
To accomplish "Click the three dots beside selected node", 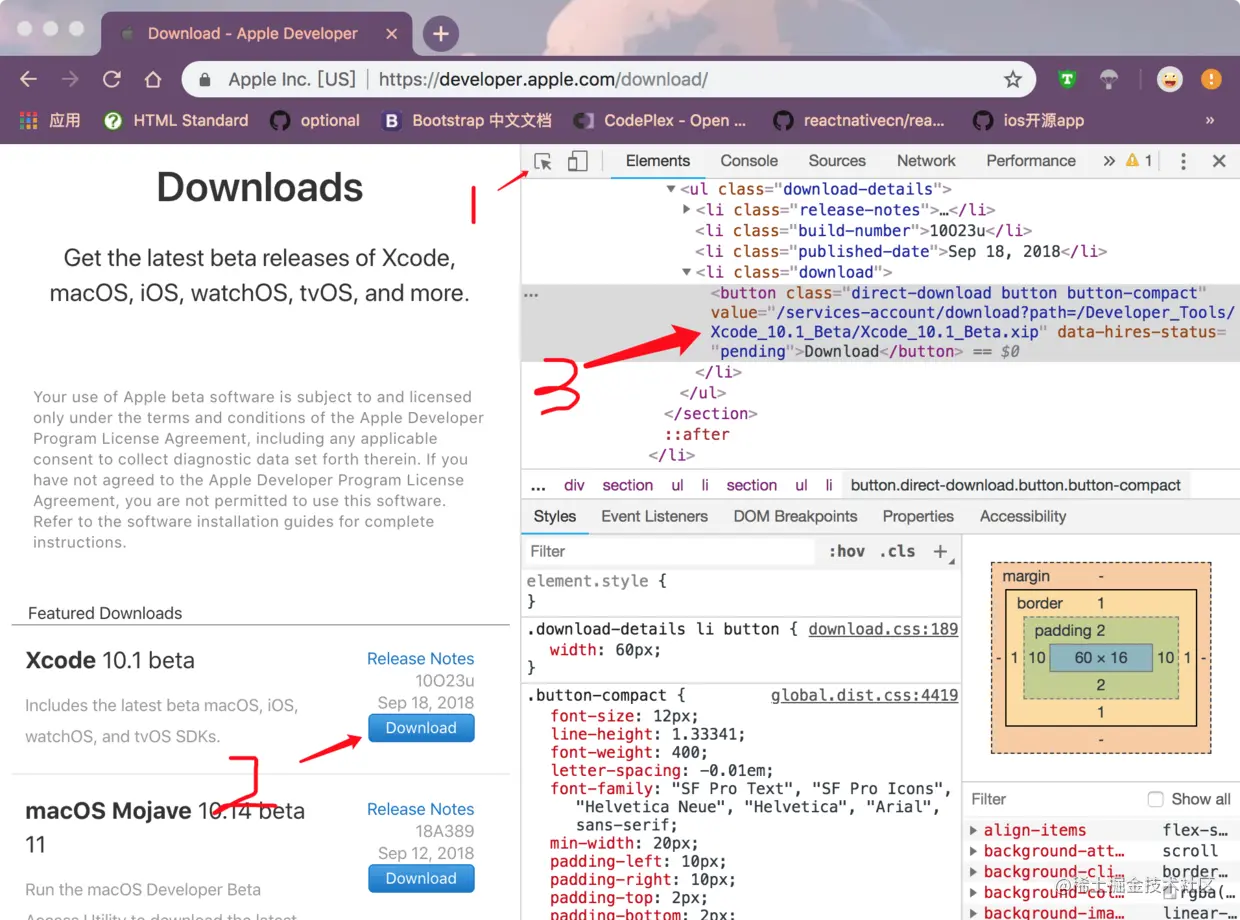I will (532, 294).
